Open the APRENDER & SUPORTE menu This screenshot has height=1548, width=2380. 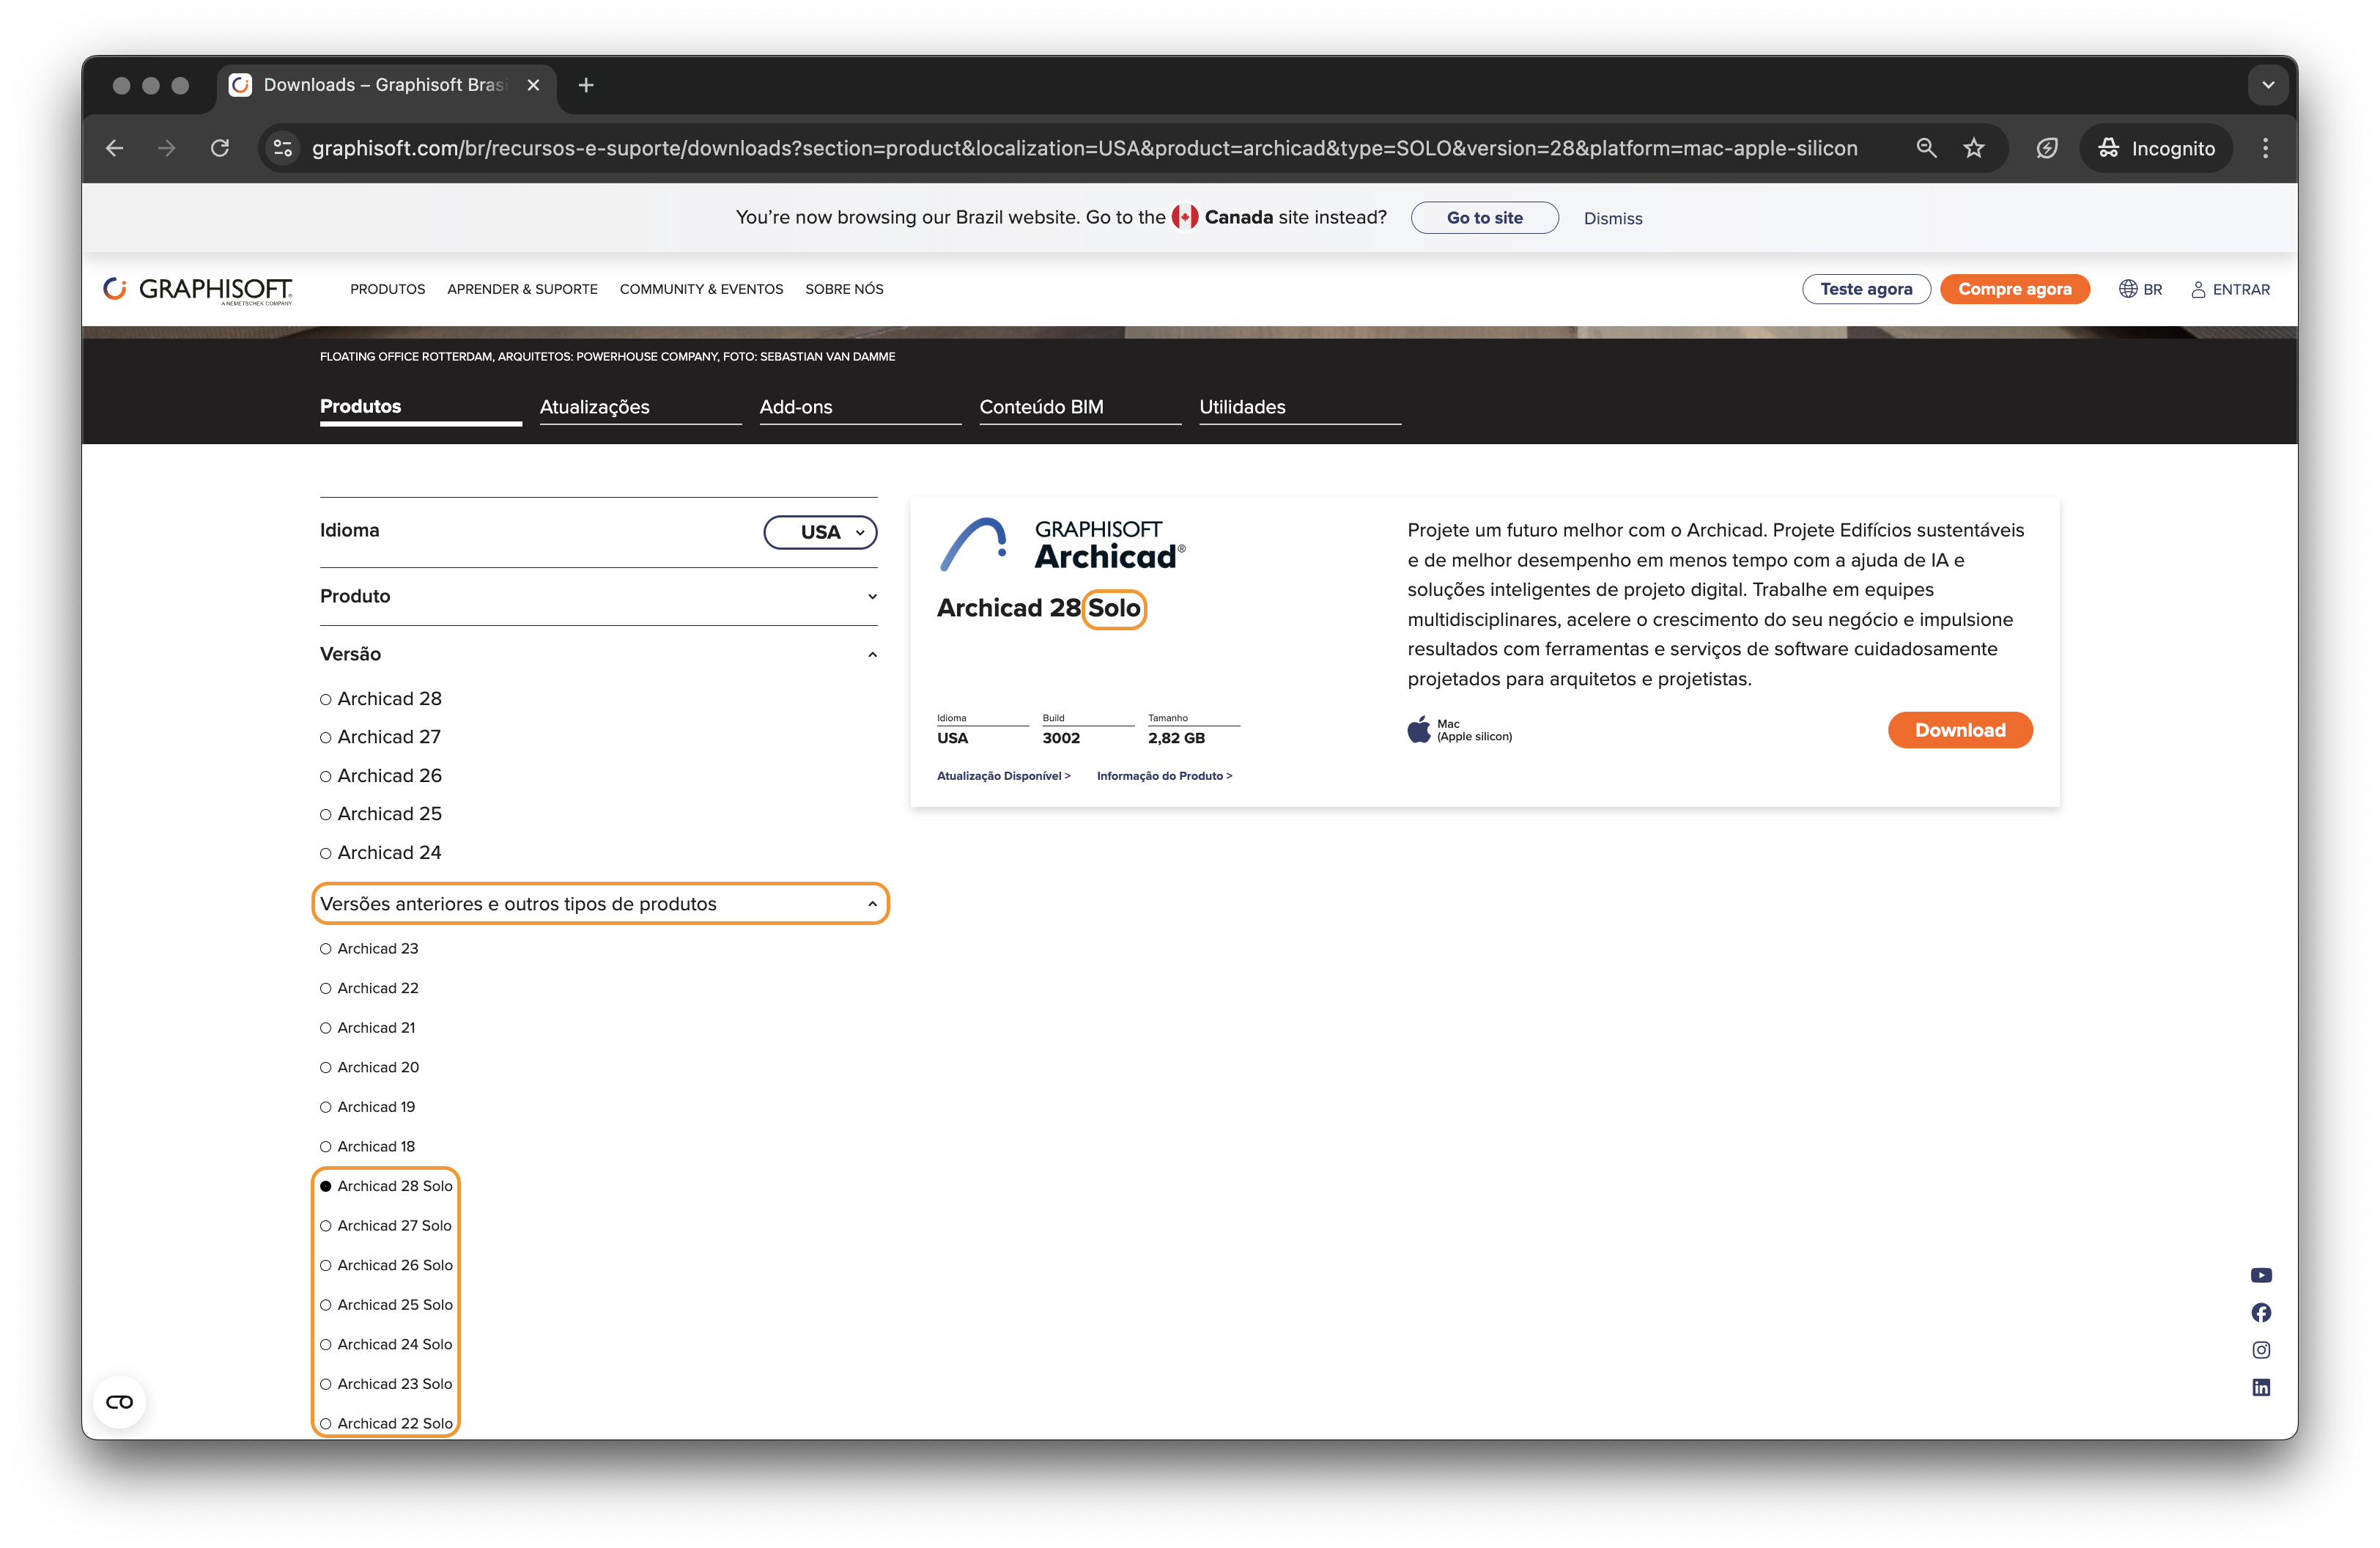[x=522, y=289]
